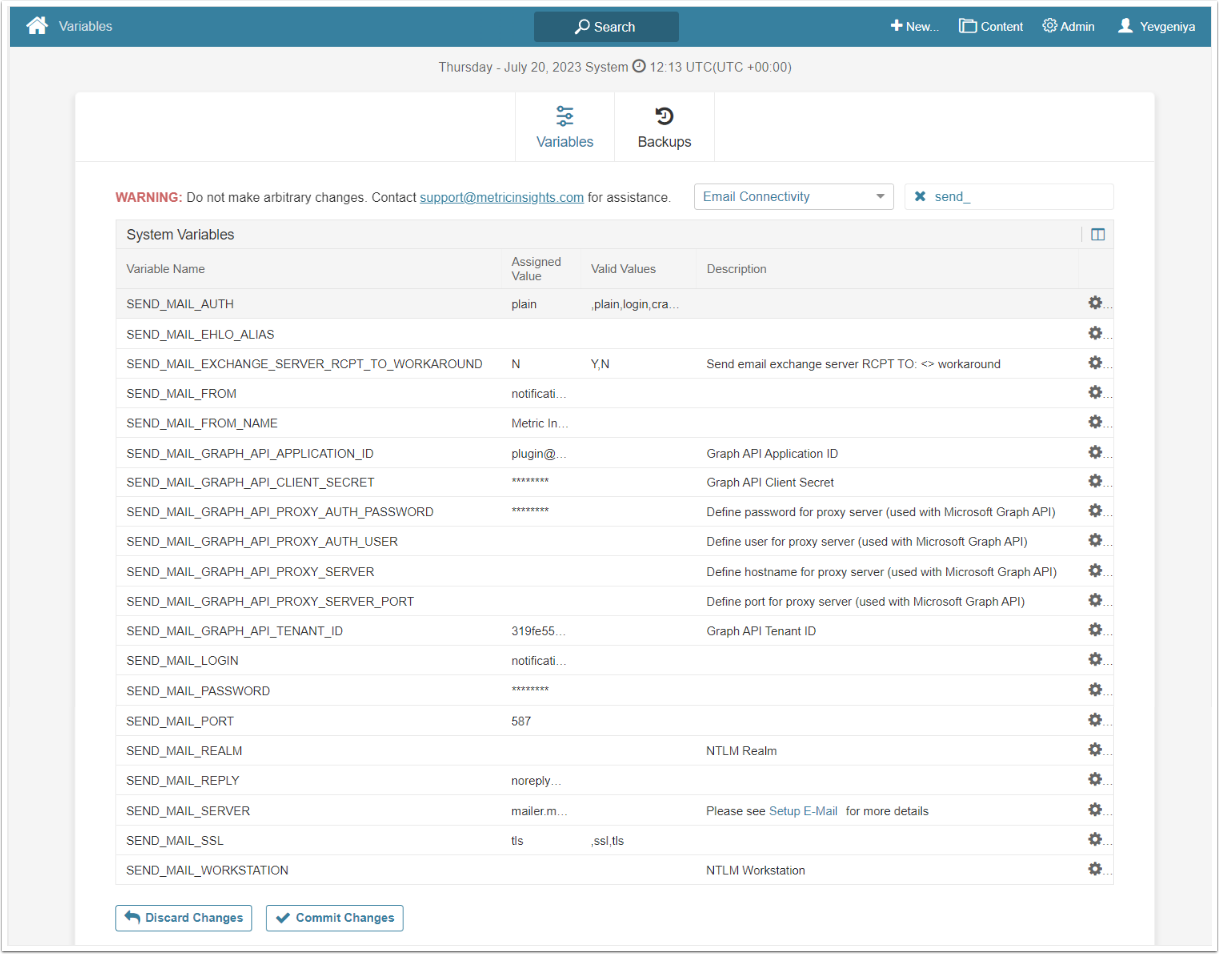Open gear settings for SEND_MAIL_PASSWORD row
Screen dimensions: 1219x954
pos(1095,690)
